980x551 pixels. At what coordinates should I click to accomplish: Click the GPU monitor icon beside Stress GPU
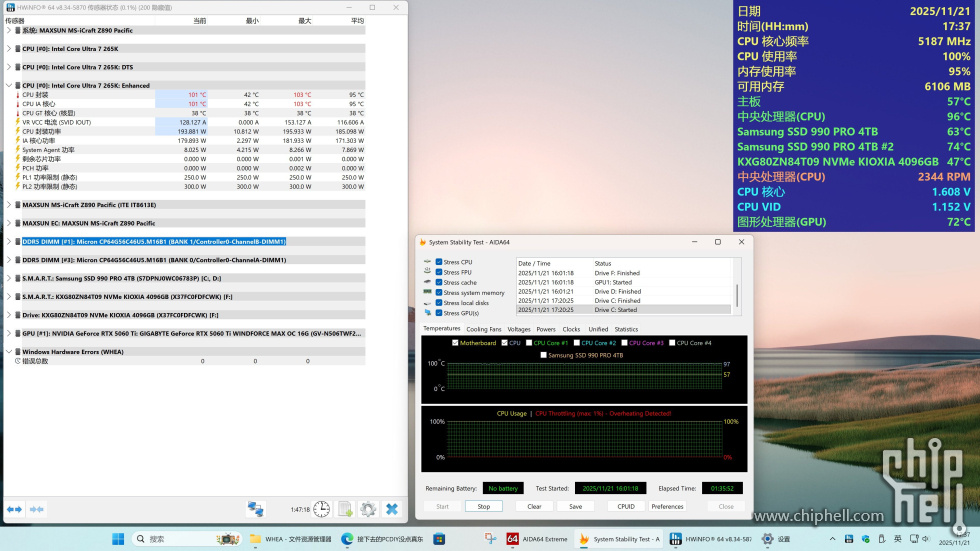(428, 313)
